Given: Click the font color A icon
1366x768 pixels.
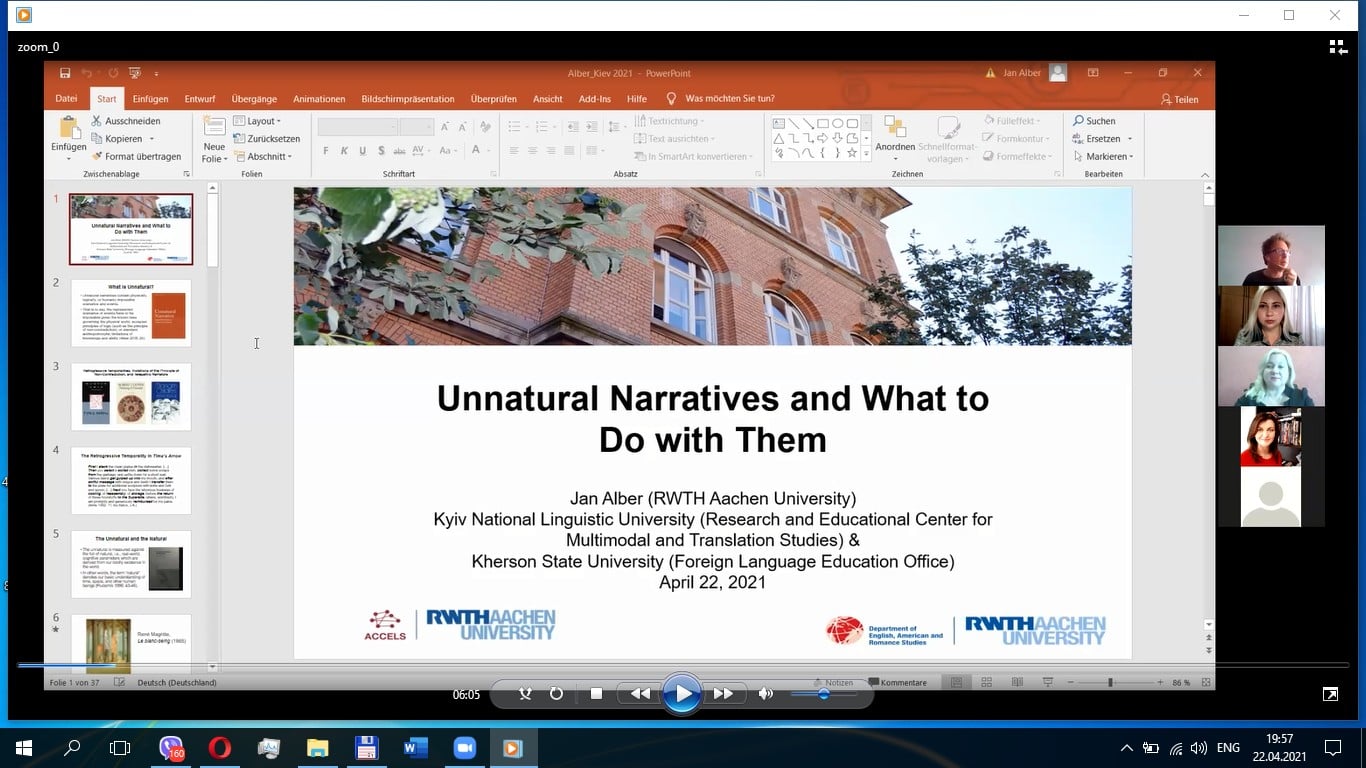Looking at the screenshot, I should [476, 151].
